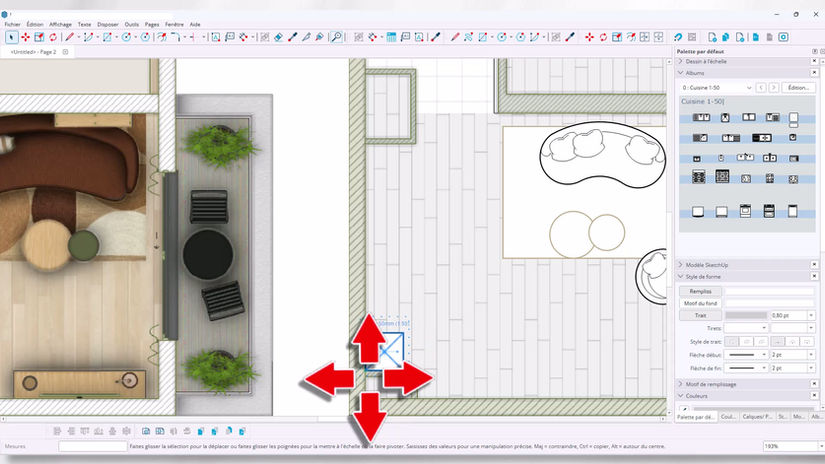
Task: Click the gray stroke color swatch
Action: [746, 315]
